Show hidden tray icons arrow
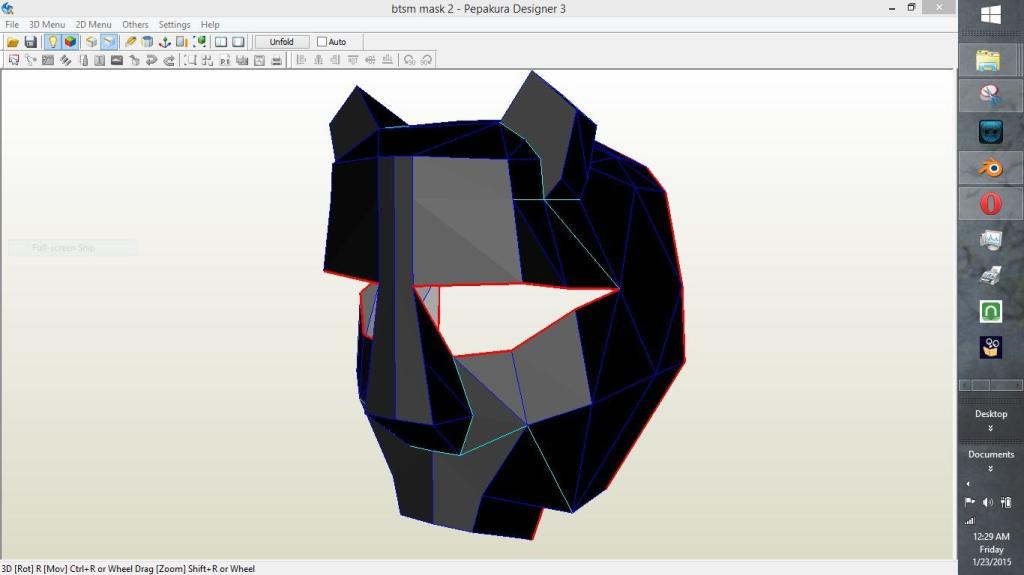Screen dimensions: 1024x575 [968, 484]
